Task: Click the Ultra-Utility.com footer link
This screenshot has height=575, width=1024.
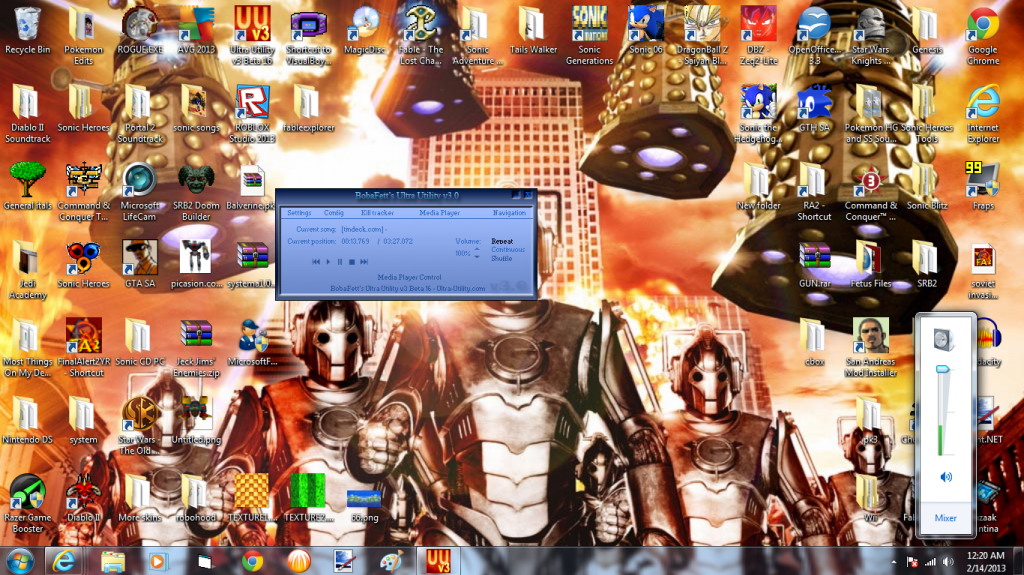Action: (460, 288)
